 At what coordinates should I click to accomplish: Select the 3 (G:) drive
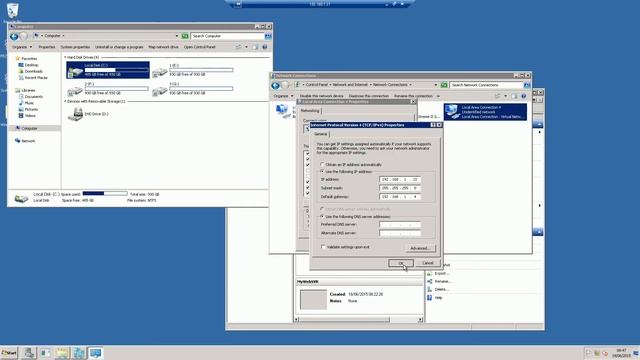(193, 89)
